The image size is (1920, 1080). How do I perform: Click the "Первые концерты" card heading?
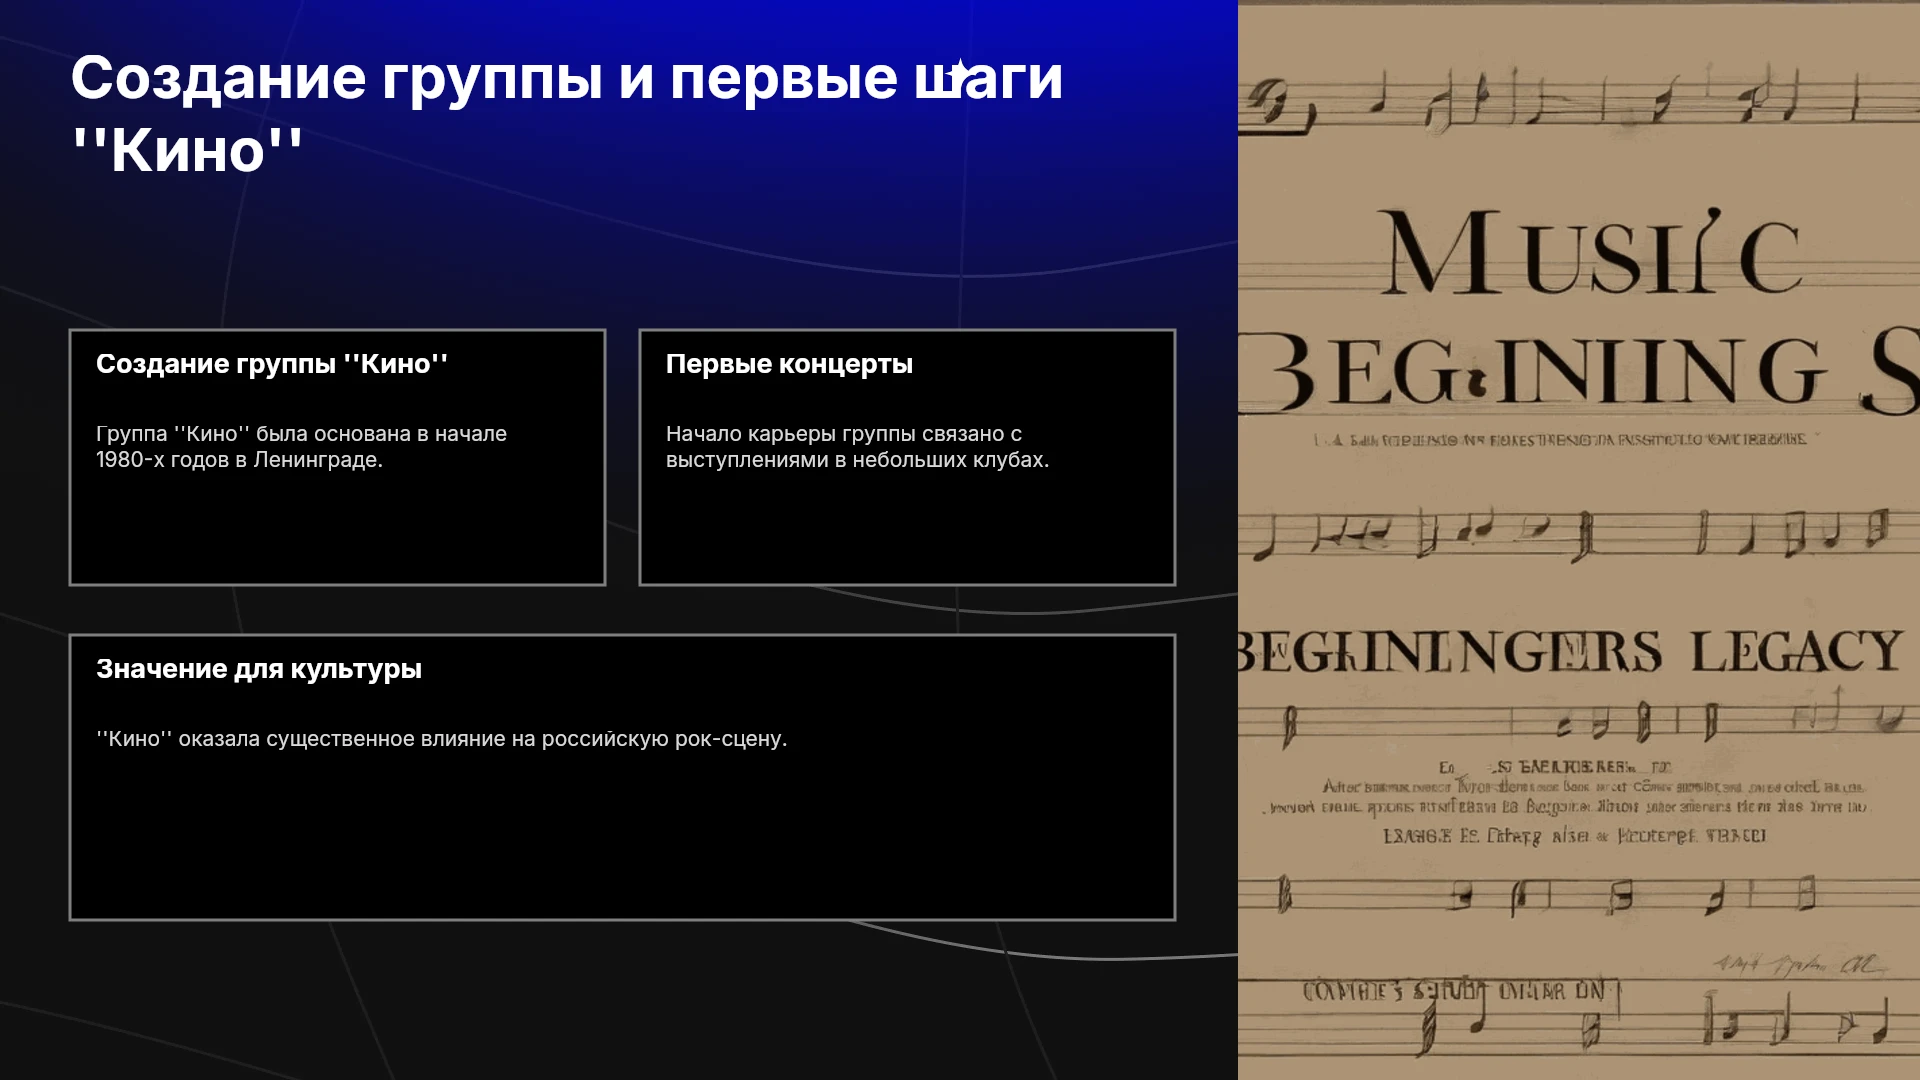pos(789,364)
